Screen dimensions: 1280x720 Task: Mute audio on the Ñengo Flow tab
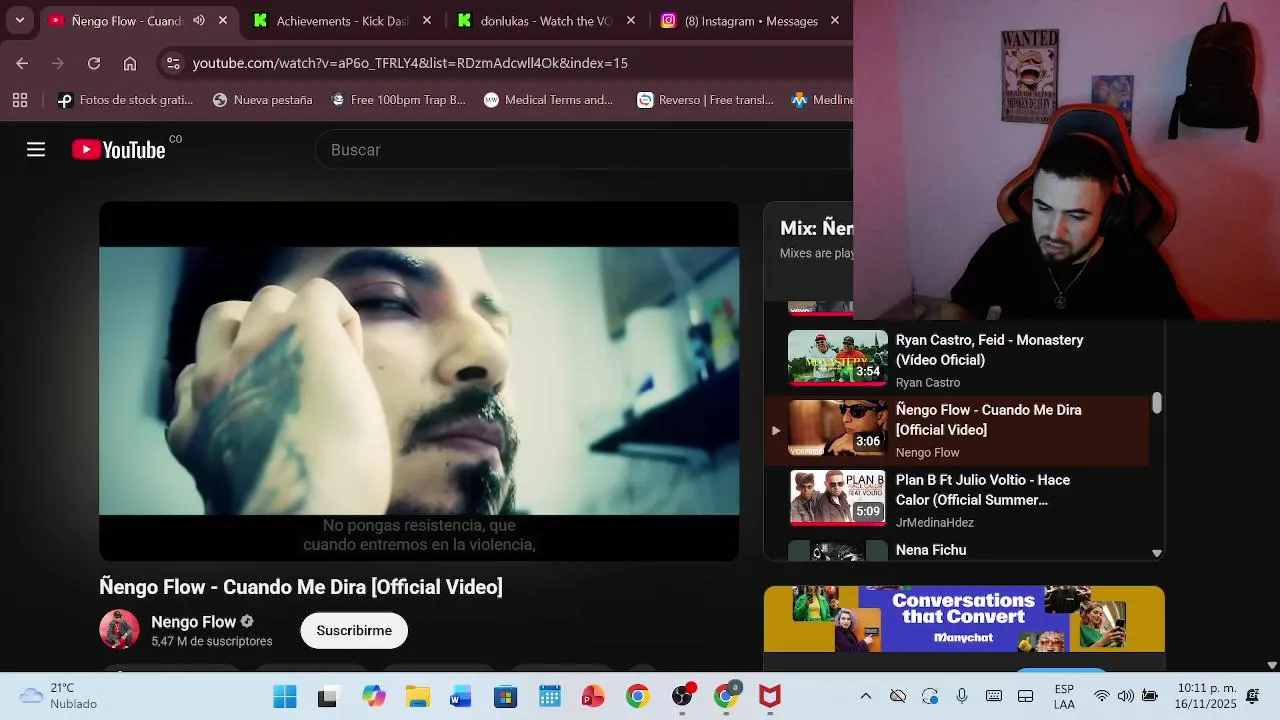point(199,20)
